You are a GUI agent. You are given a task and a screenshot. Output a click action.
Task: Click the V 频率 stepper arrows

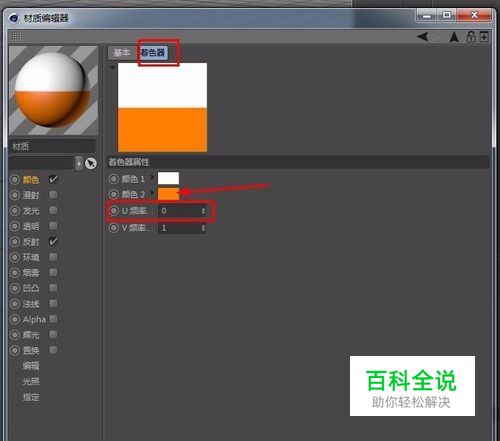tap(203, 228)
